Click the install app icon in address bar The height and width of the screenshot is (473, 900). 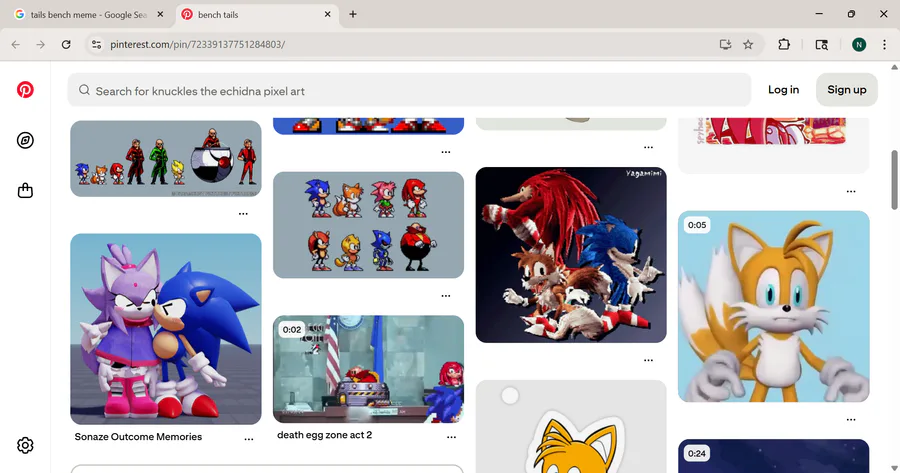pyautogui.click(x=725, y=44)
